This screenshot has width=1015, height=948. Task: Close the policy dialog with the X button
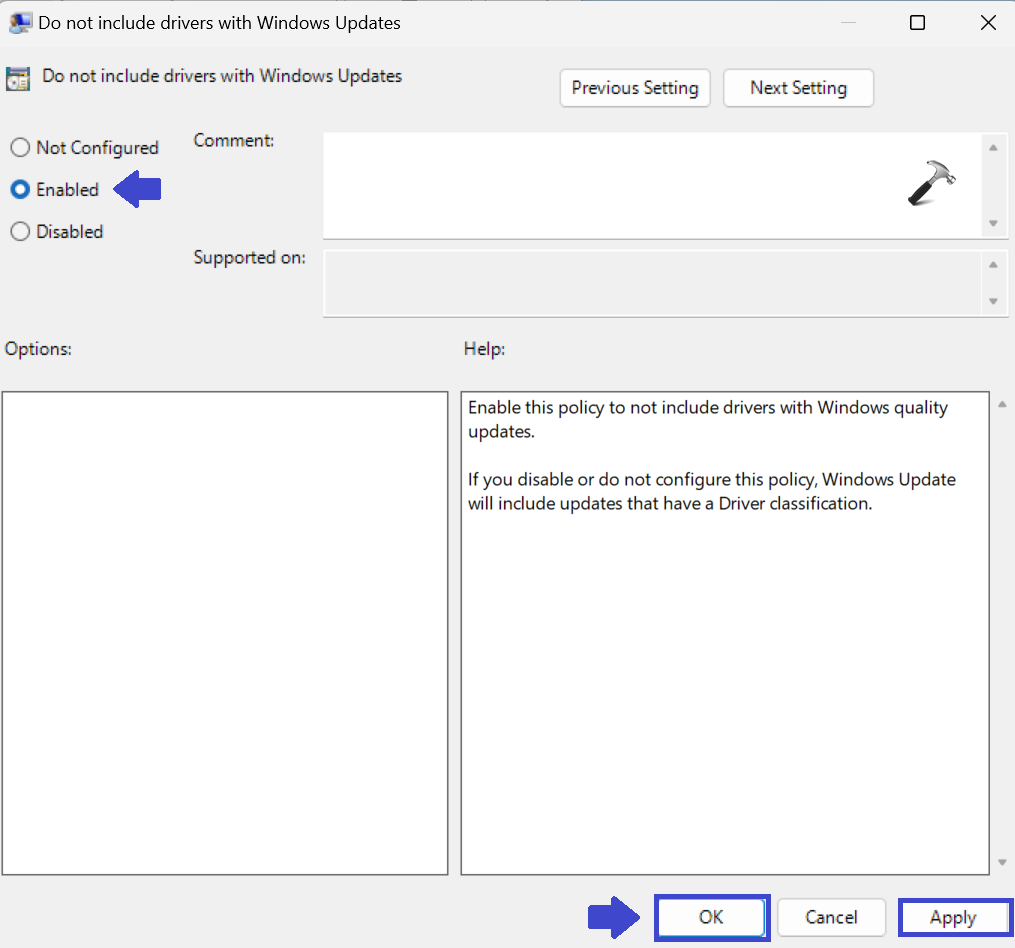(987, 23)
